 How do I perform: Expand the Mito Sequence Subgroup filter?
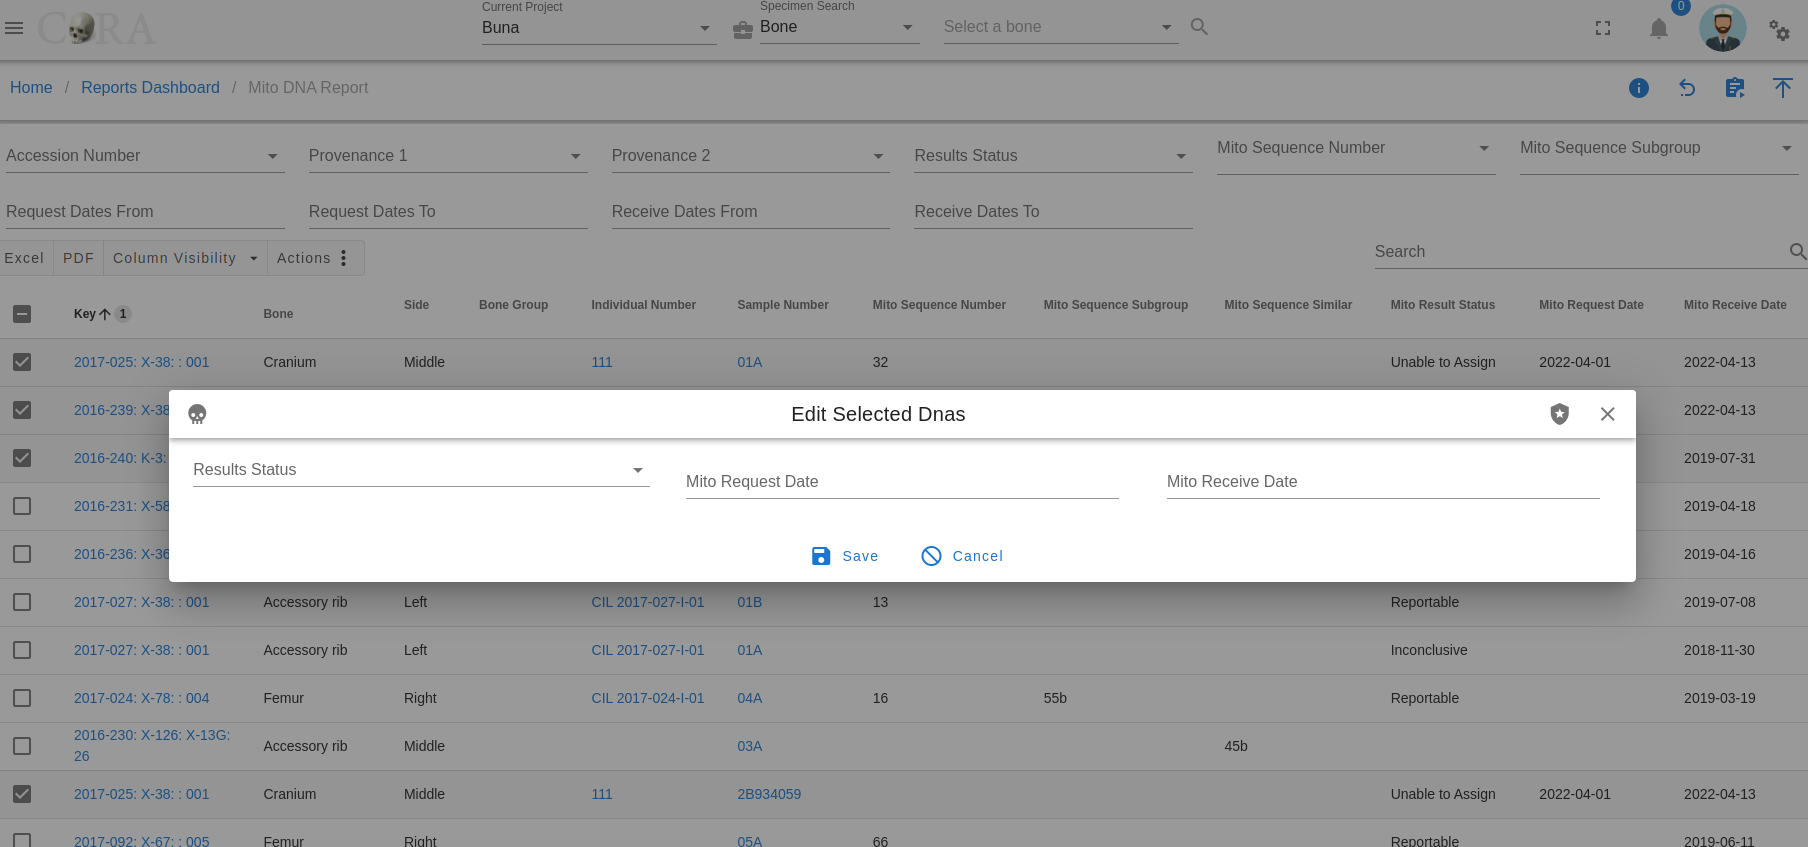coord(1659,148)
